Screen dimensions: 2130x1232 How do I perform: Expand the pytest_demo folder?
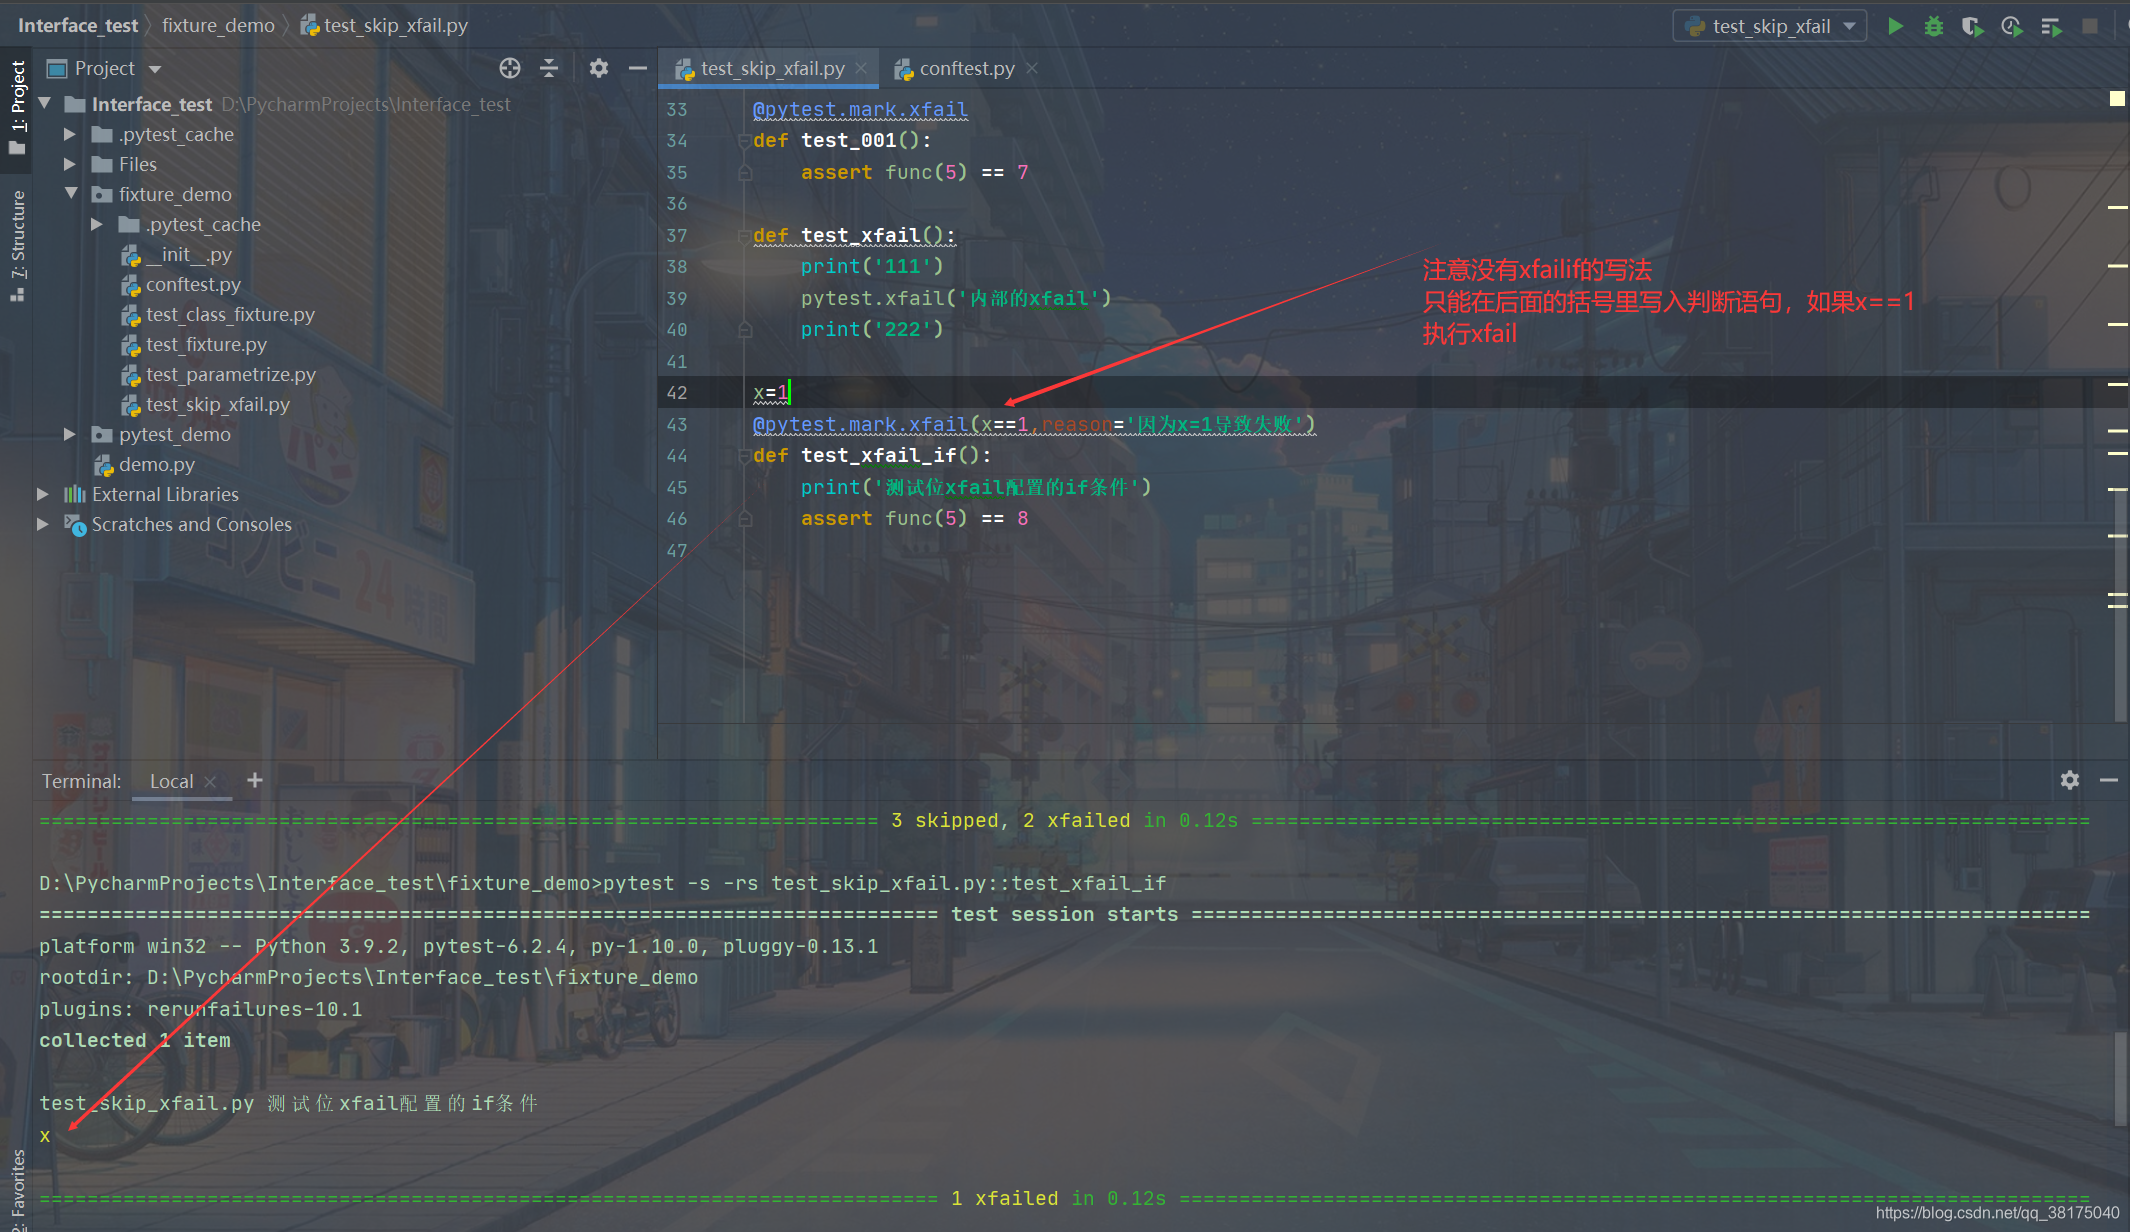tap(70, 434)
